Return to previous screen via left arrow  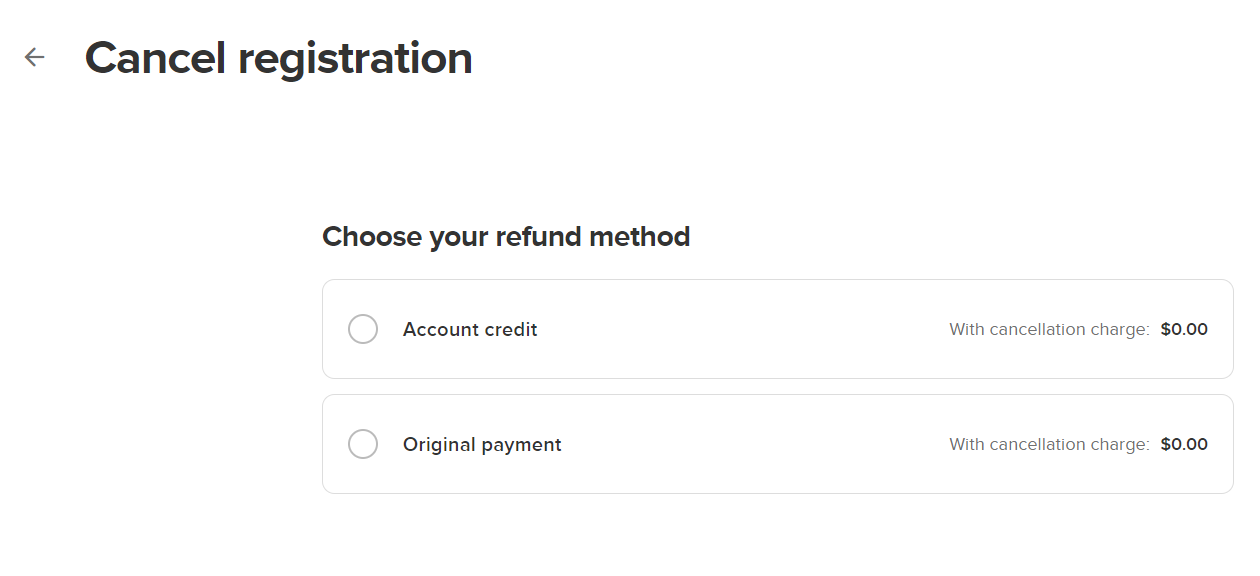click(x=35, y=57)
